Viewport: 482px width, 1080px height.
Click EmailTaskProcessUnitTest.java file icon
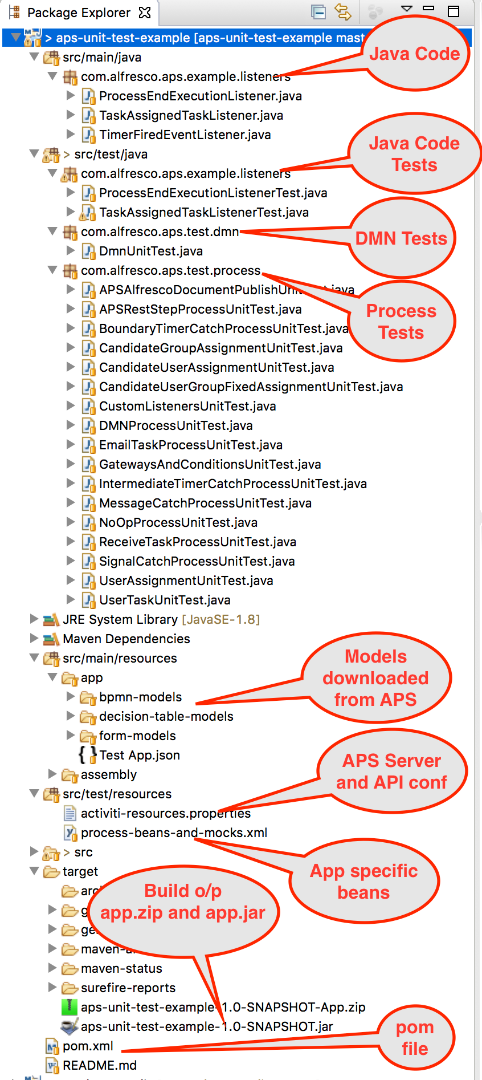click(88, 445)
